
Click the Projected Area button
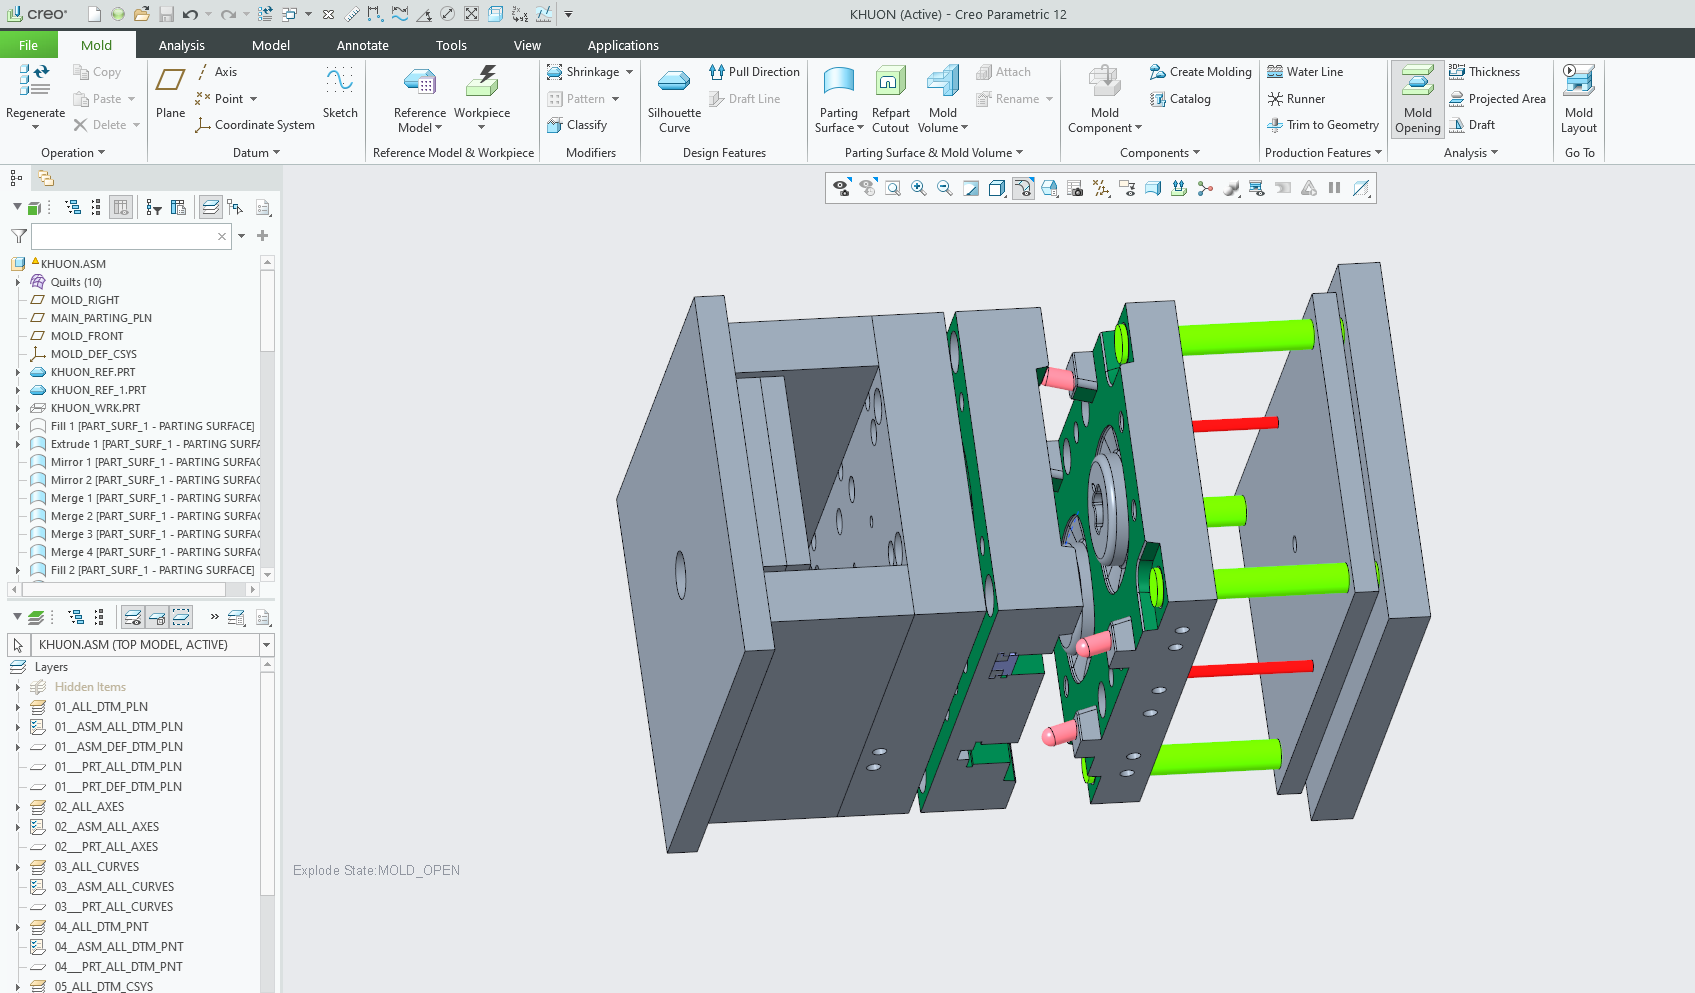pyautogui.click(x=1497, y=99)
